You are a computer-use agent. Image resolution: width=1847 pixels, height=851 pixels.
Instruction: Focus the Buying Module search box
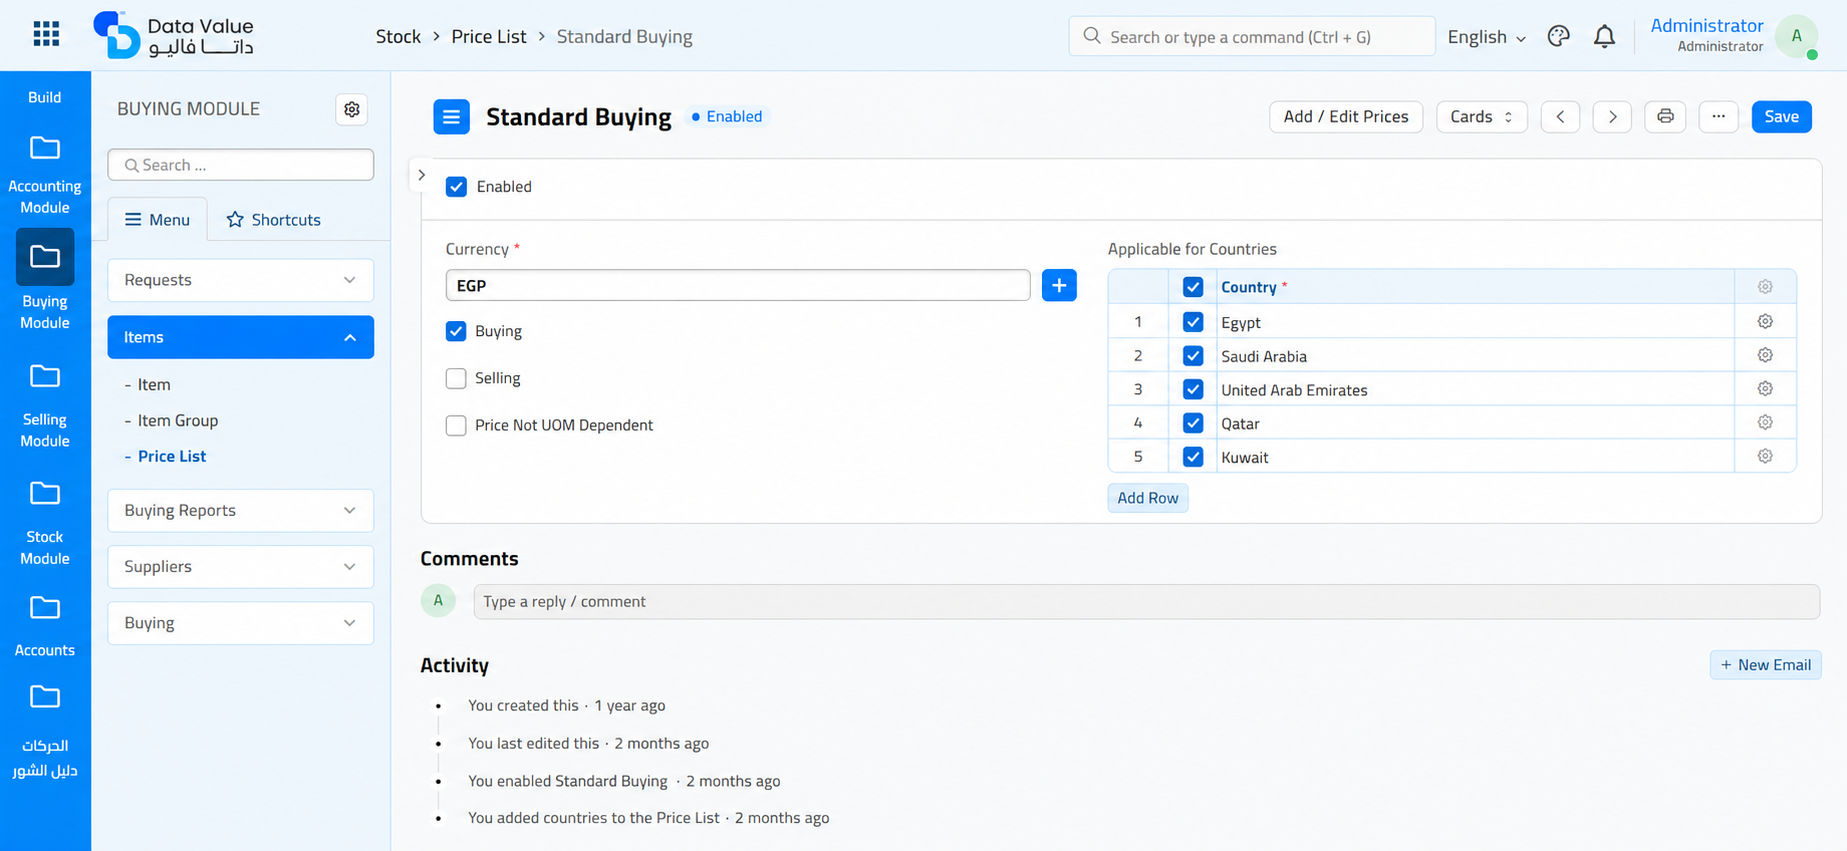point(241,165)
